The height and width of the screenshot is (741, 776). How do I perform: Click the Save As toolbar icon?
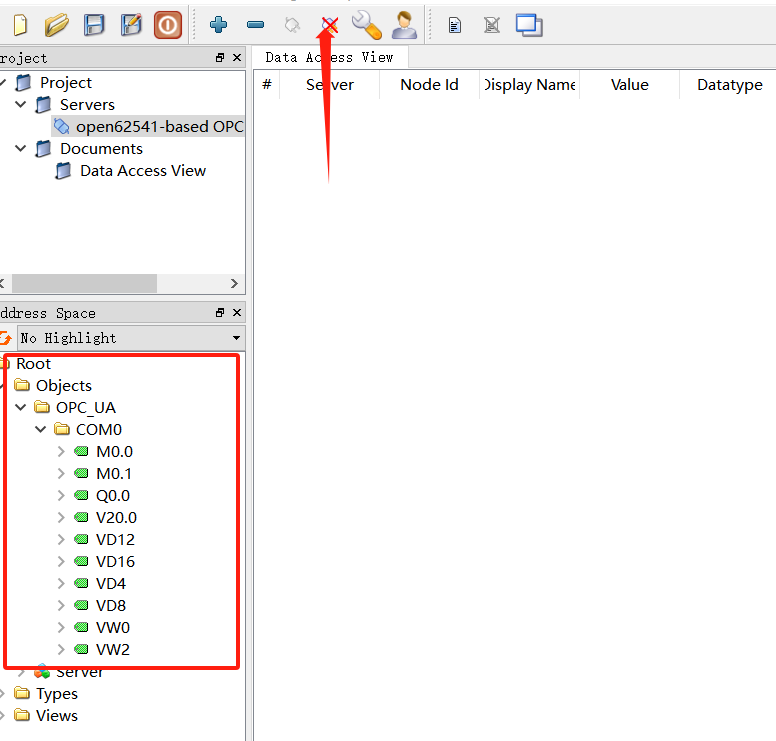pyautogui.click(x=131, y=25)
